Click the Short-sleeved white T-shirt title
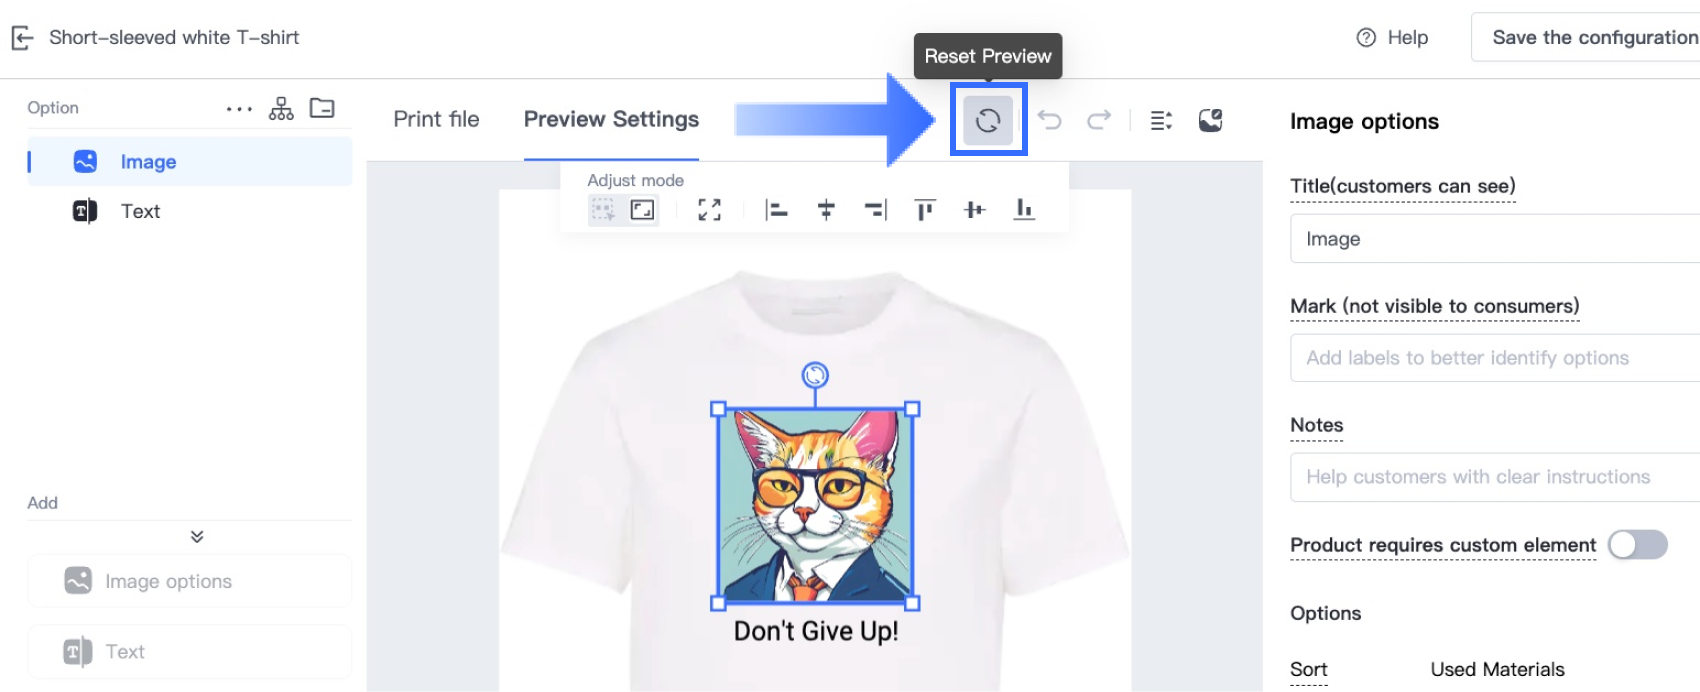 click(x=174, y=38)
